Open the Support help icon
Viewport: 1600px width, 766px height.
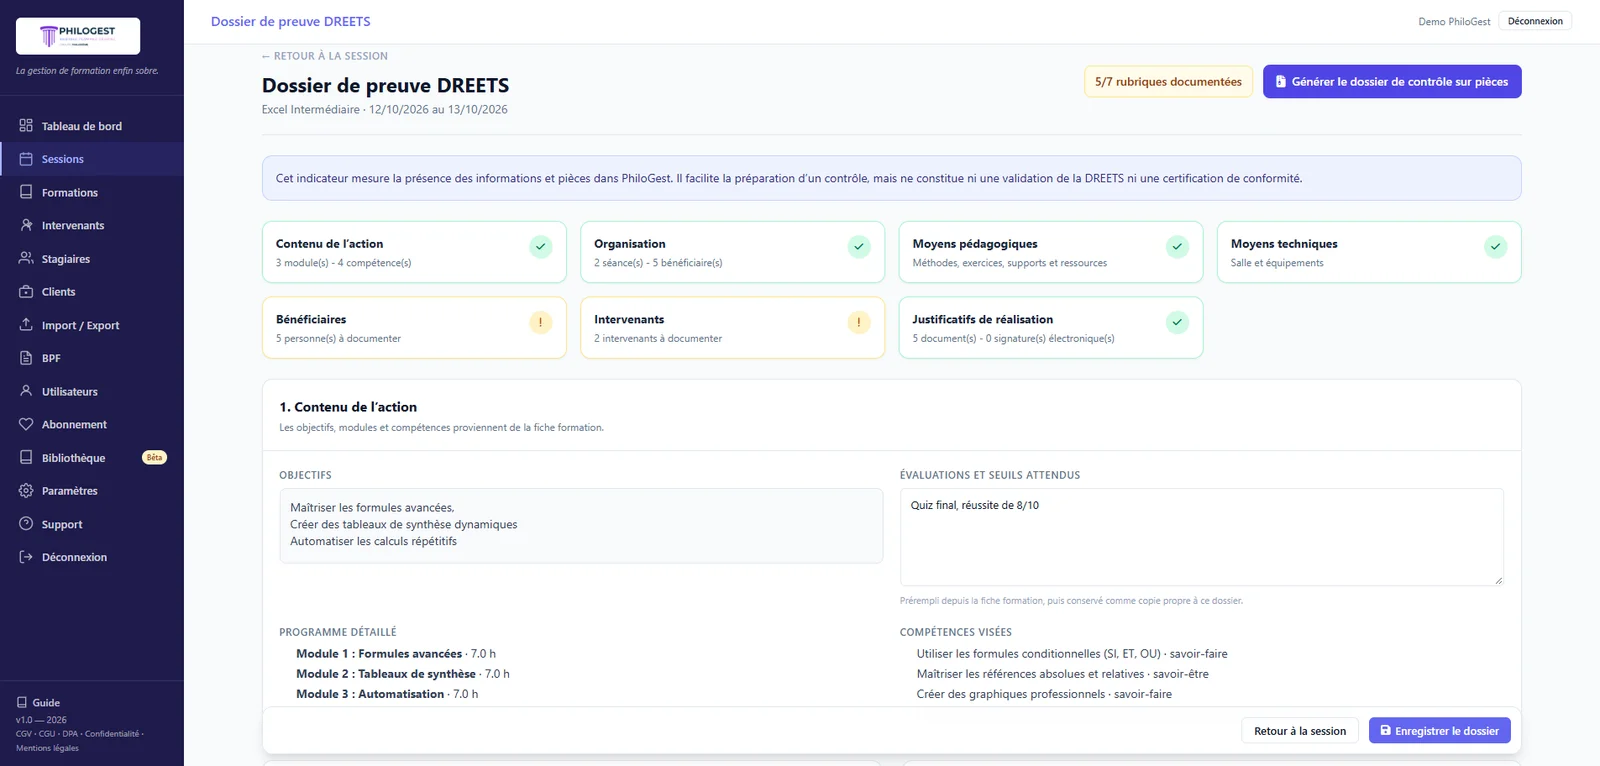pos(26,524)
